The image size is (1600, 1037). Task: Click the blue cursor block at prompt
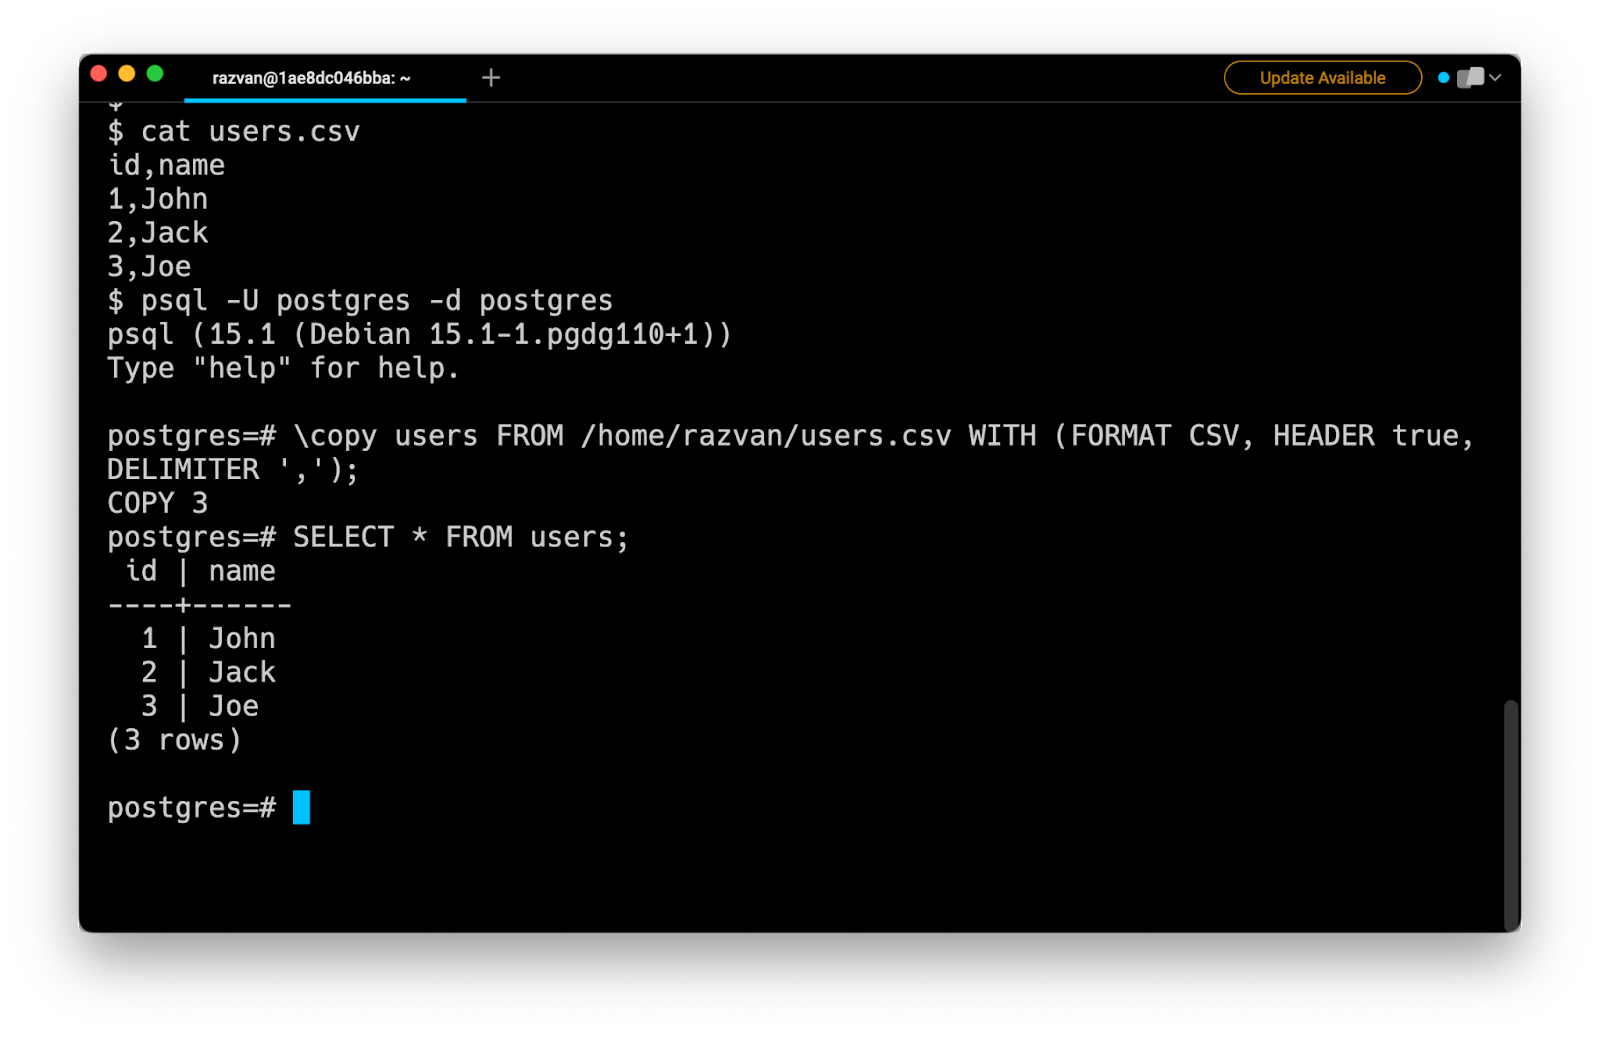[301, 807]
